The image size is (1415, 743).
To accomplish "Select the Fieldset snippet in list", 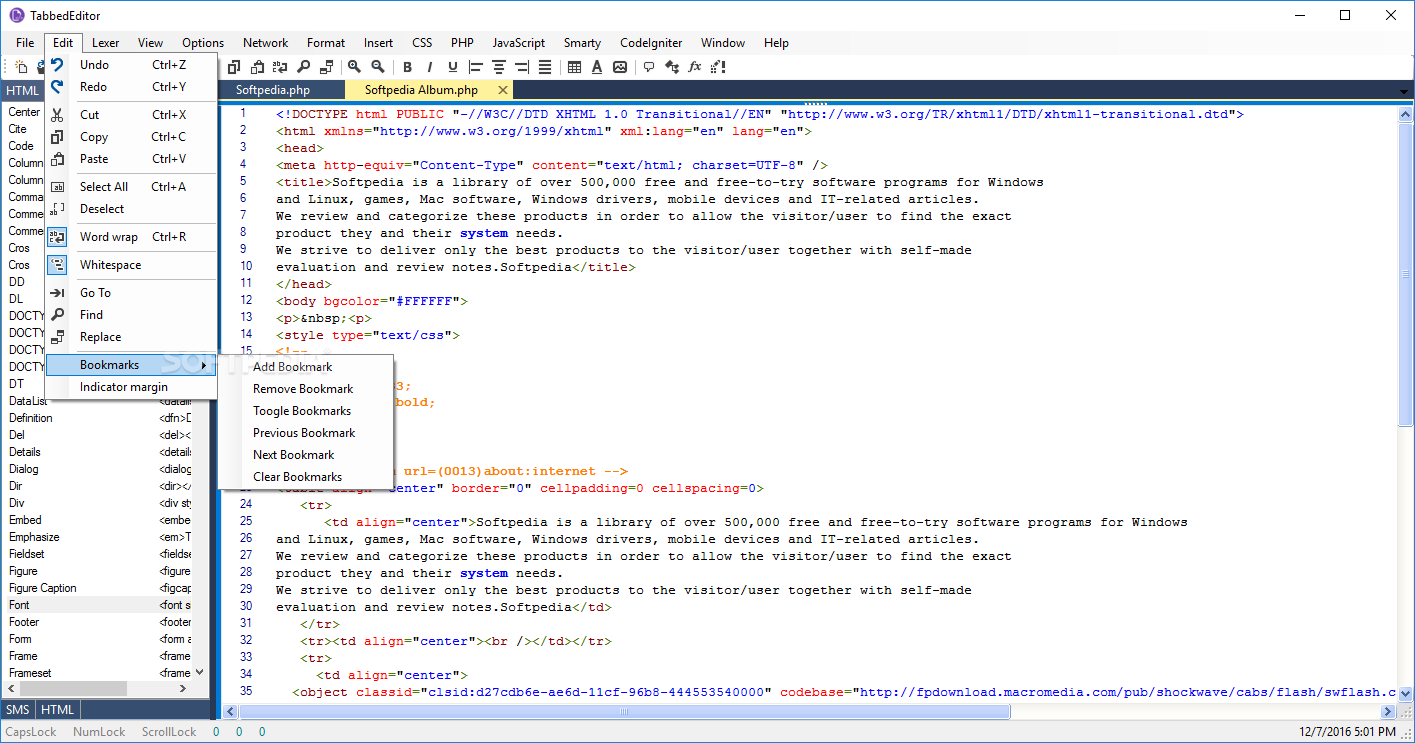I will click(x=98, y=554).
